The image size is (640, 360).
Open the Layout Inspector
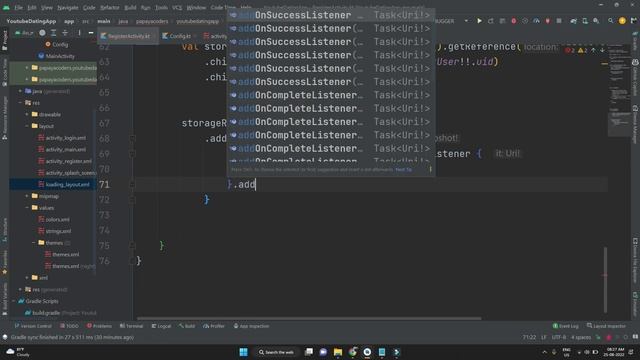point(606,326)
